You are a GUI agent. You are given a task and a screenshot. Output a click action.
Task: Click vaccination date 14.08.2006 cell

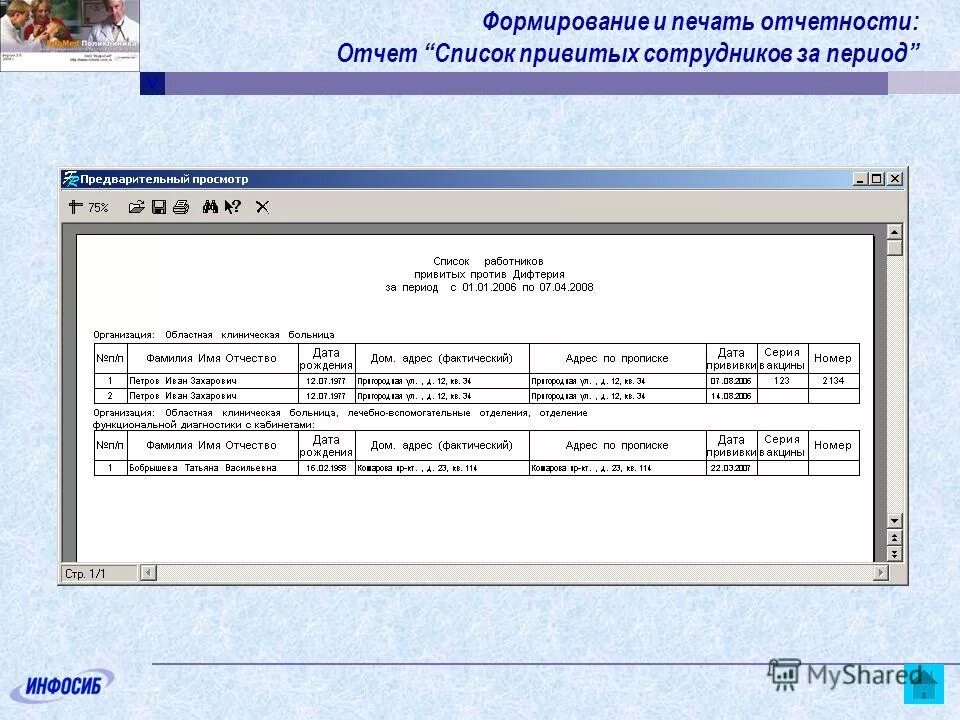pos(730,396)
